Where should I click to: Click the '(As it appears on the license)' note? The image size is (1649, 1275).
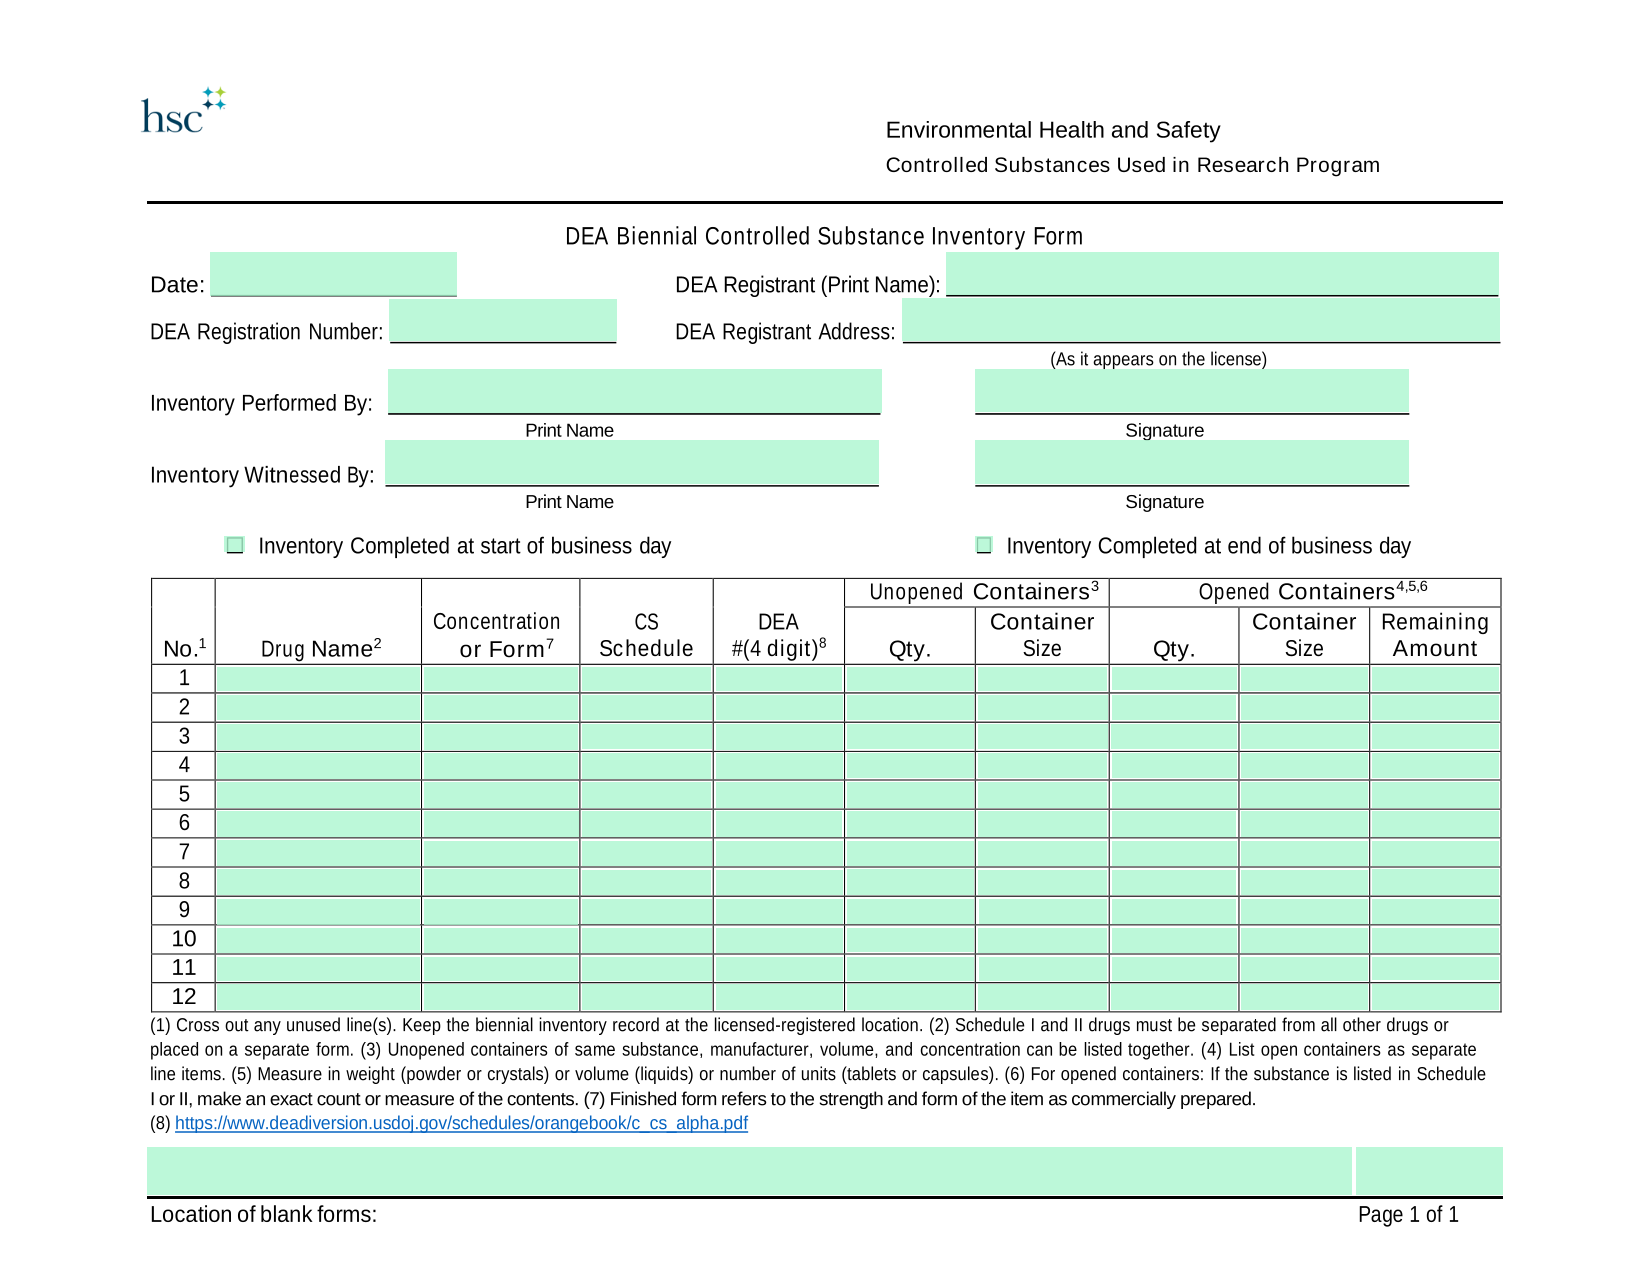tap(1158, 359)
